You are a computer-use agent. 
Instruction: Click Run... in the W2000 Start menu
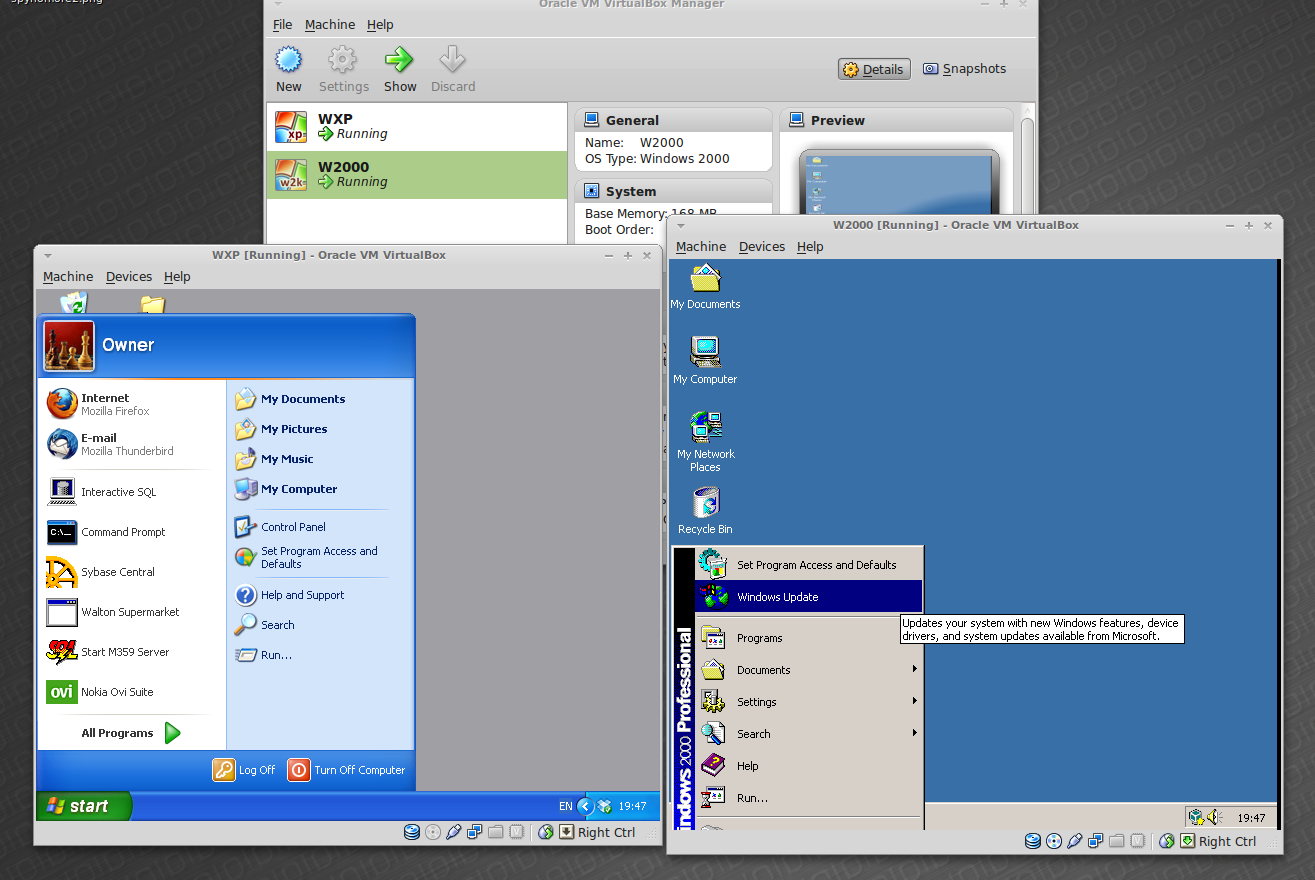[808, 798]
